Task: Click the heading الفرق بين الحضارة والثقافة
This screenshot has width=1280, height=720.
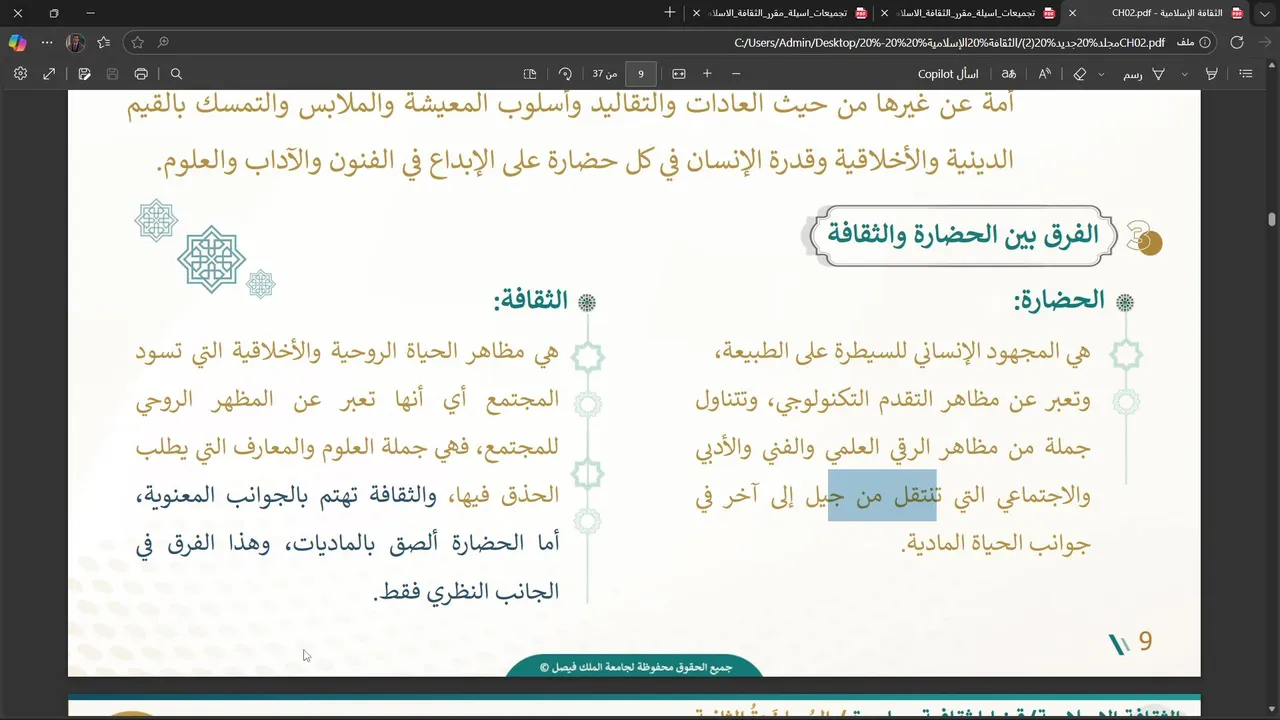Action: pos(962,235)
